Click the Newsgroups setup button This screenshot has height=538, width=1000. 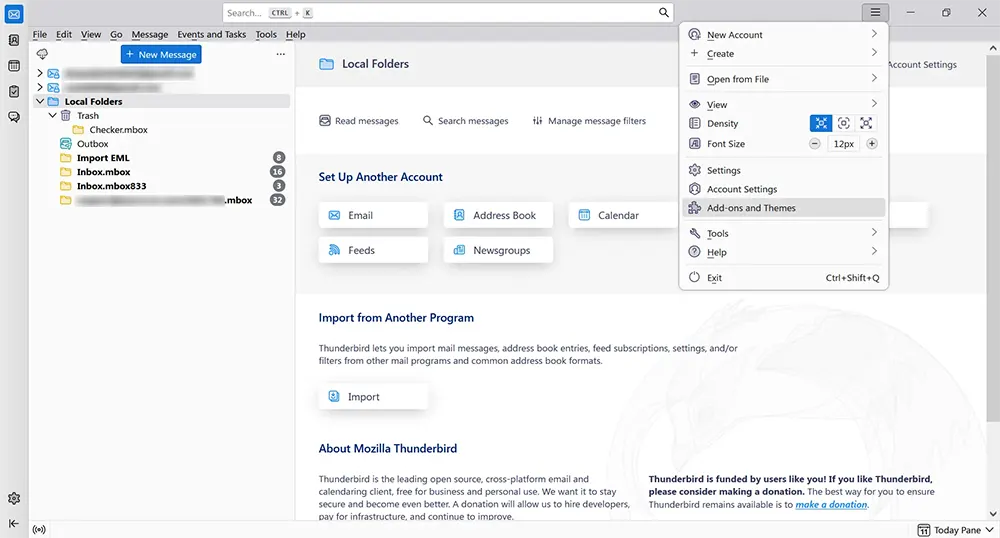(x=498, y=251)
